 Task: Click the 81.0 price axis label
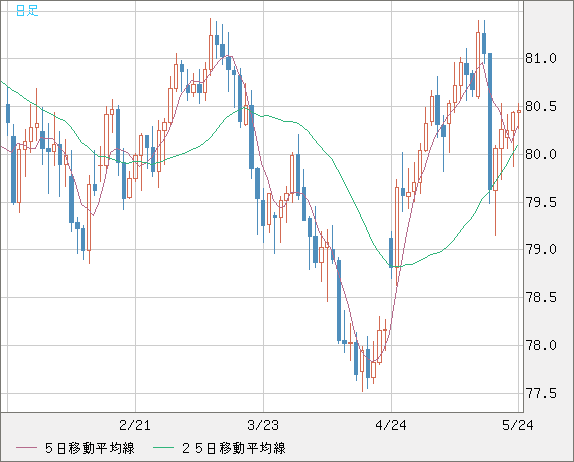coord(541,58)
